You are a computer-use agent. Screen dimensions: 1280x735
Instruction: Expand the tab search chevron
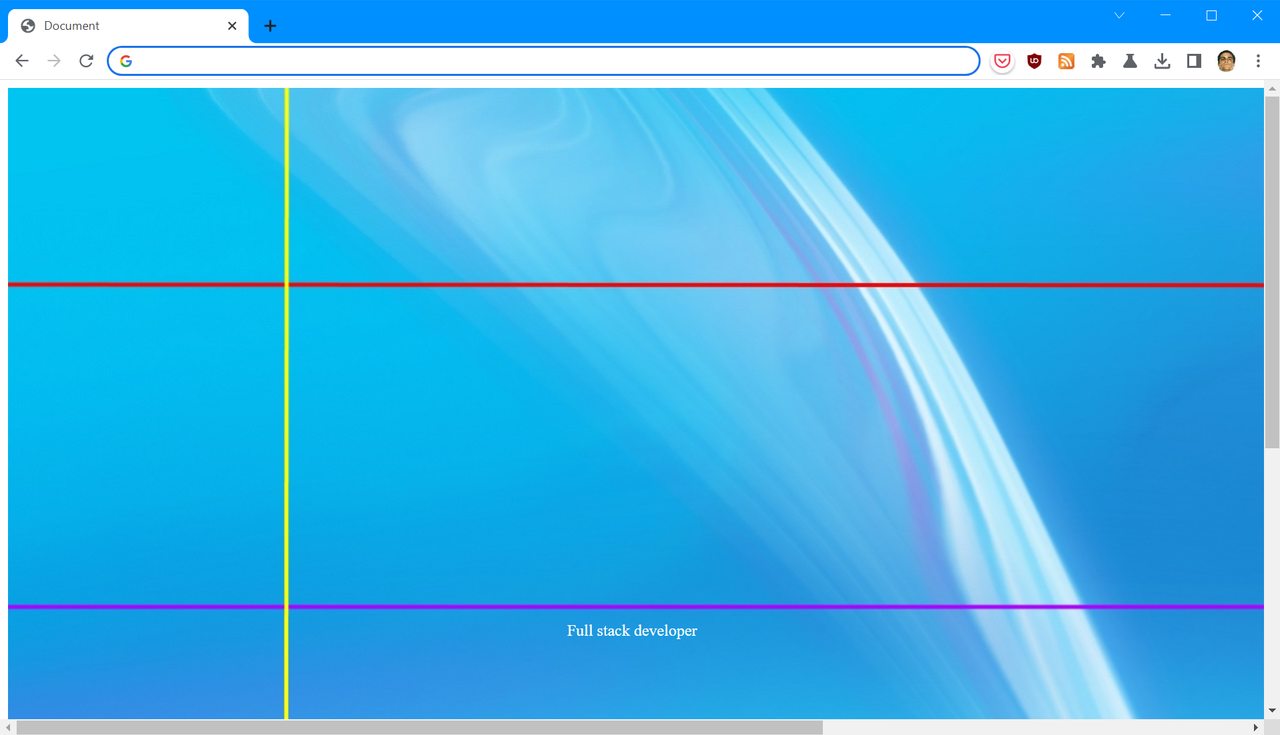(x=1119, y=15)
